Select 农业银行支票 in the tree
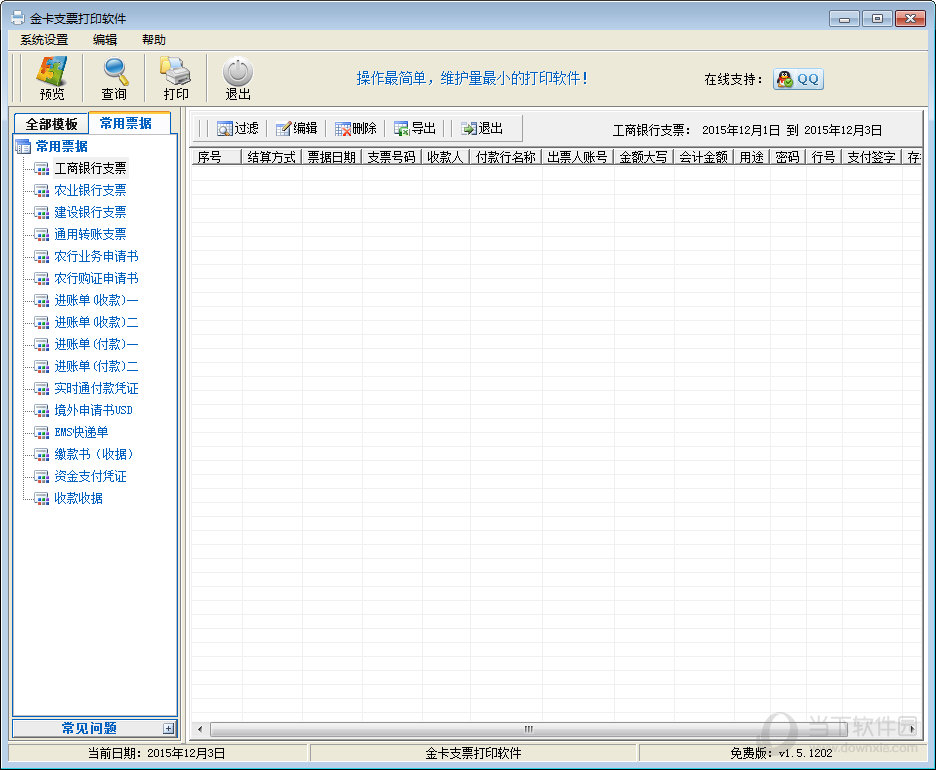The width and height of the screenshot is (936, 770). (x=90, y=190)
